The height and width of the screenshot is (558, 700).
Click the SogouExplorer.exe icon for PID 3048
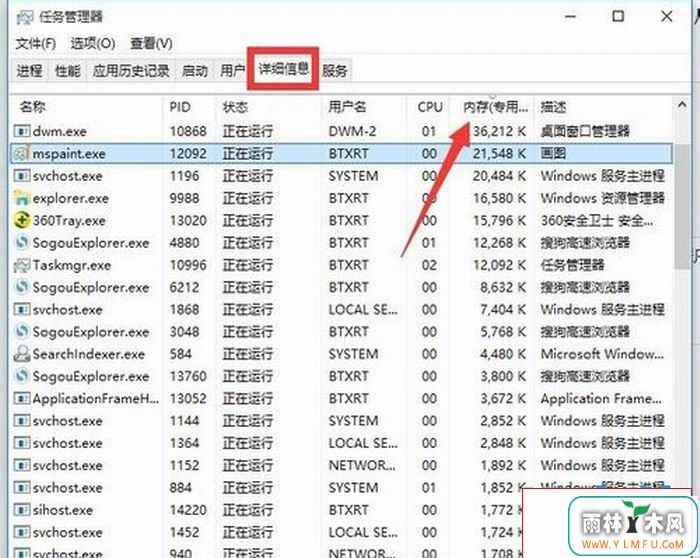pos(21,332)
